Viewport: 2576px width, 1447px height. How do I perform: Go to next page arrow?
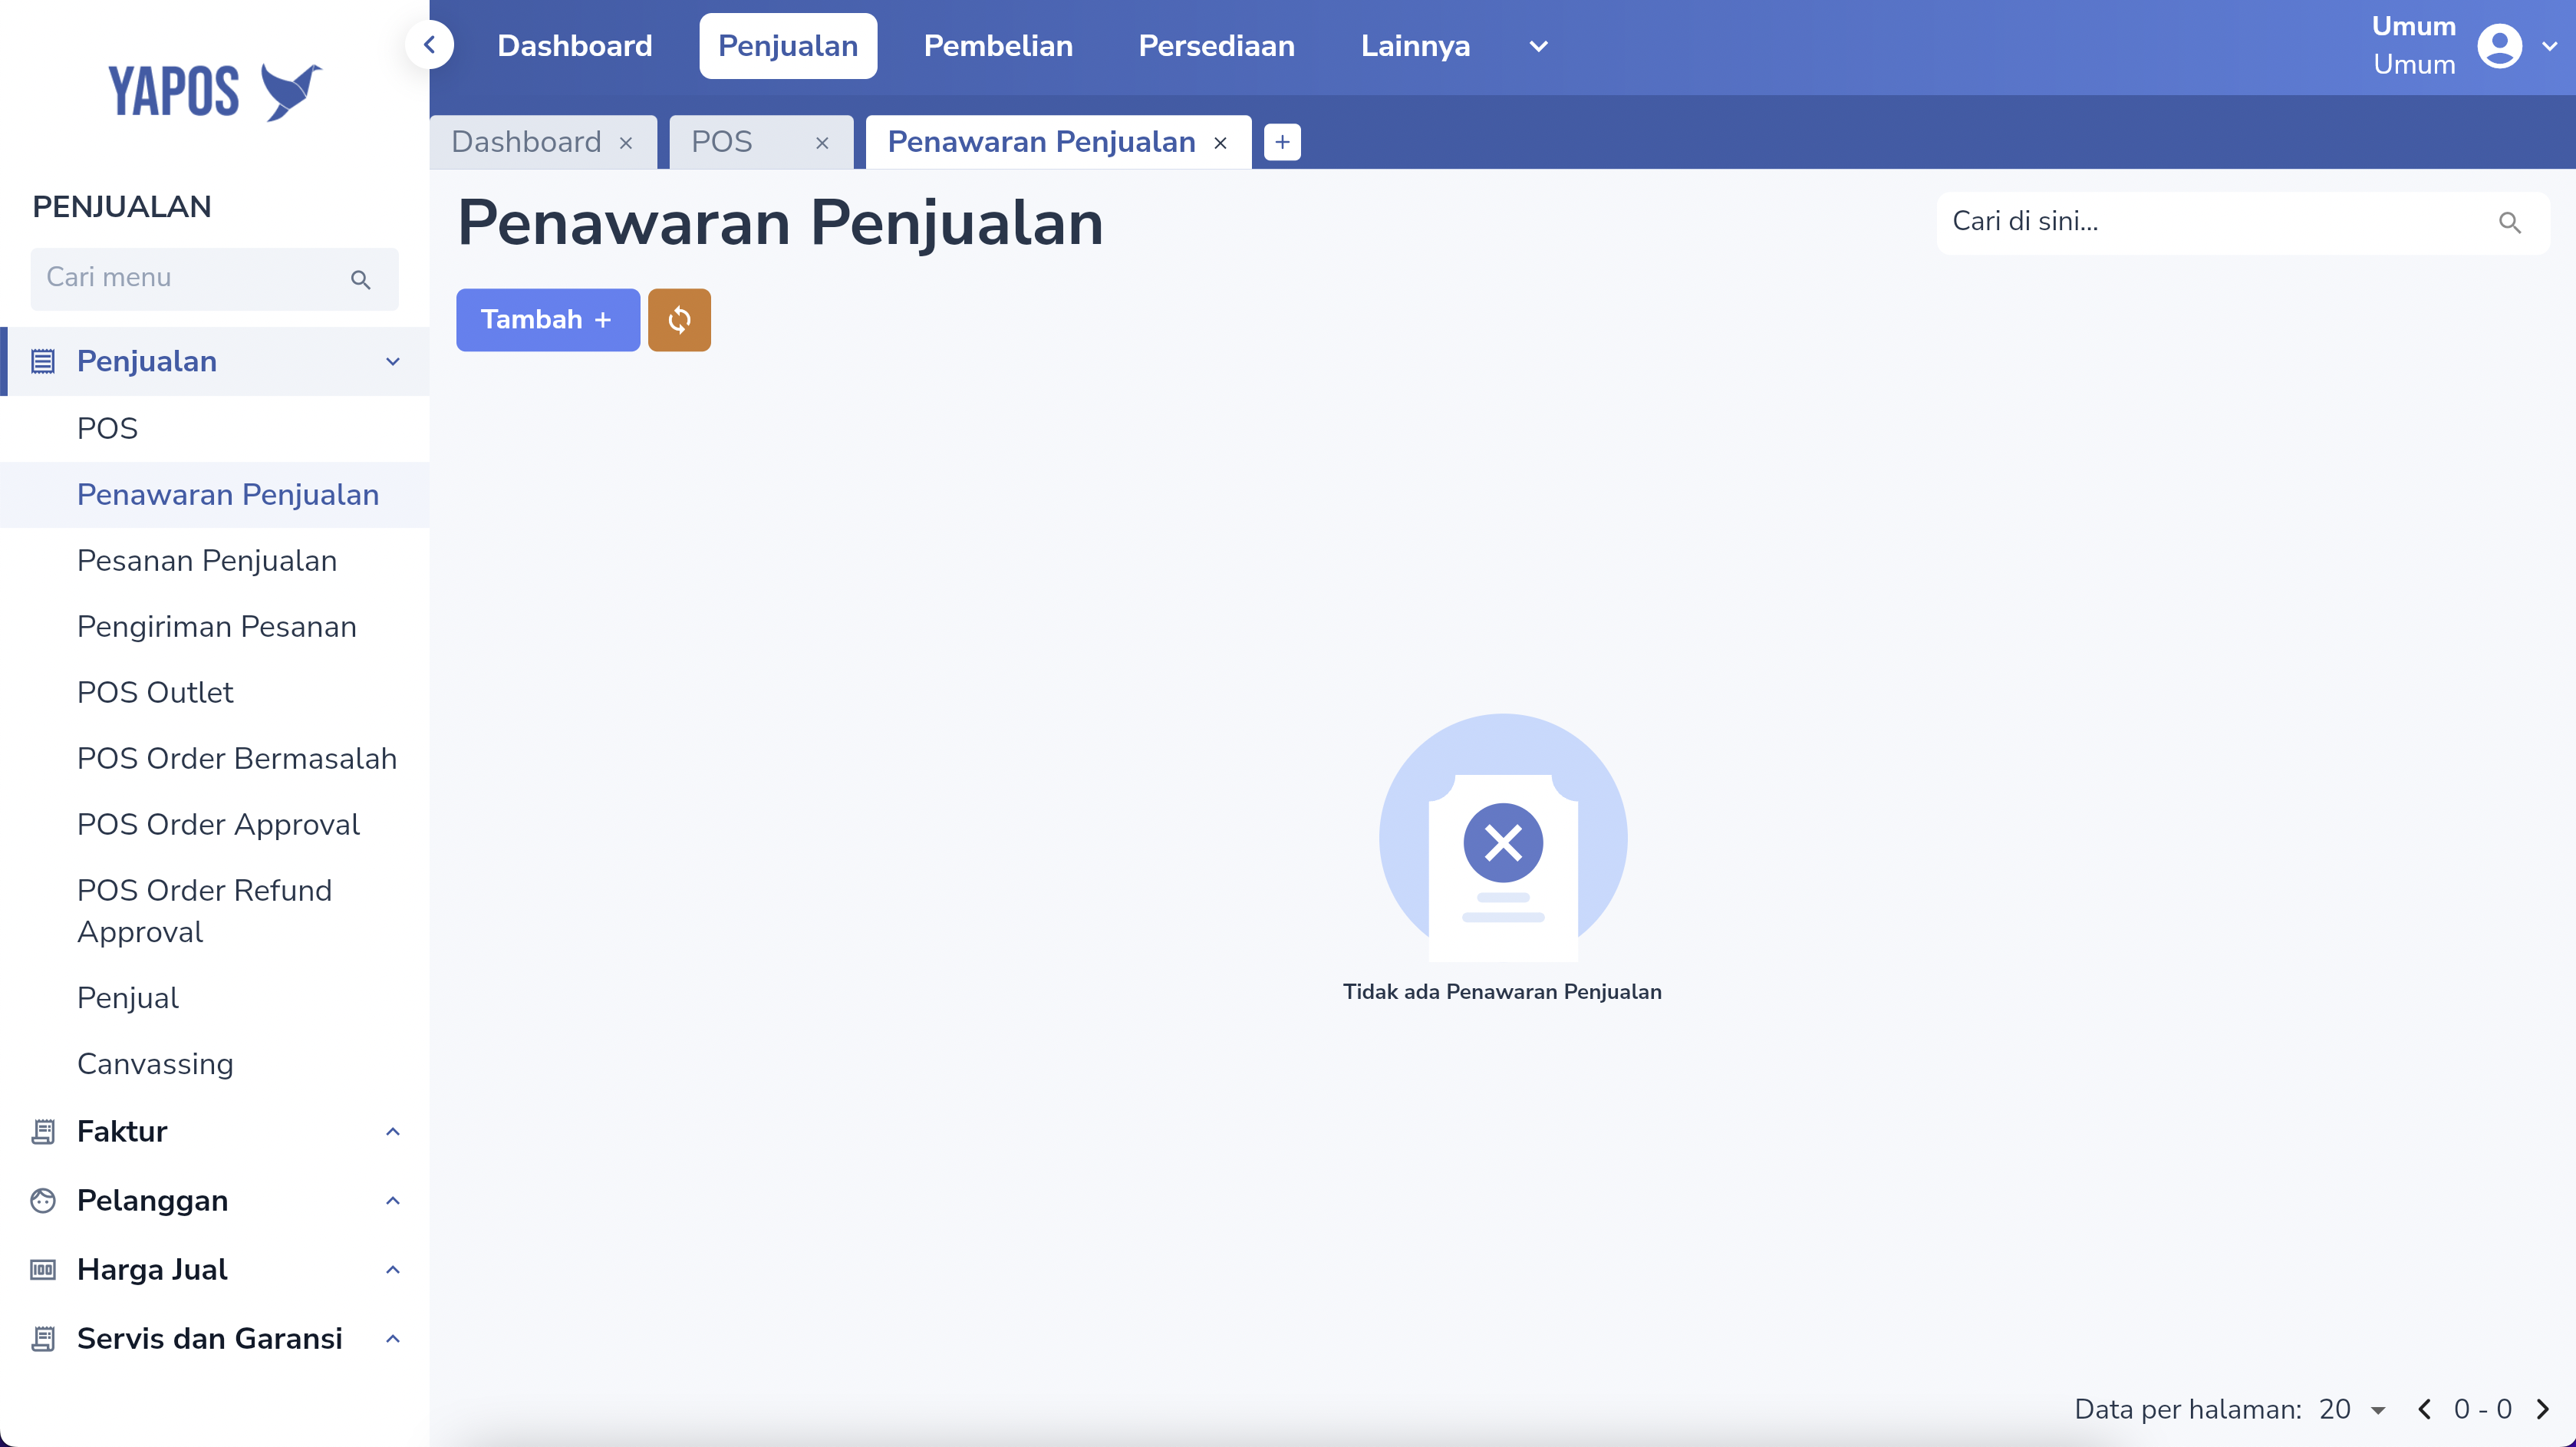point(2543,1409)
